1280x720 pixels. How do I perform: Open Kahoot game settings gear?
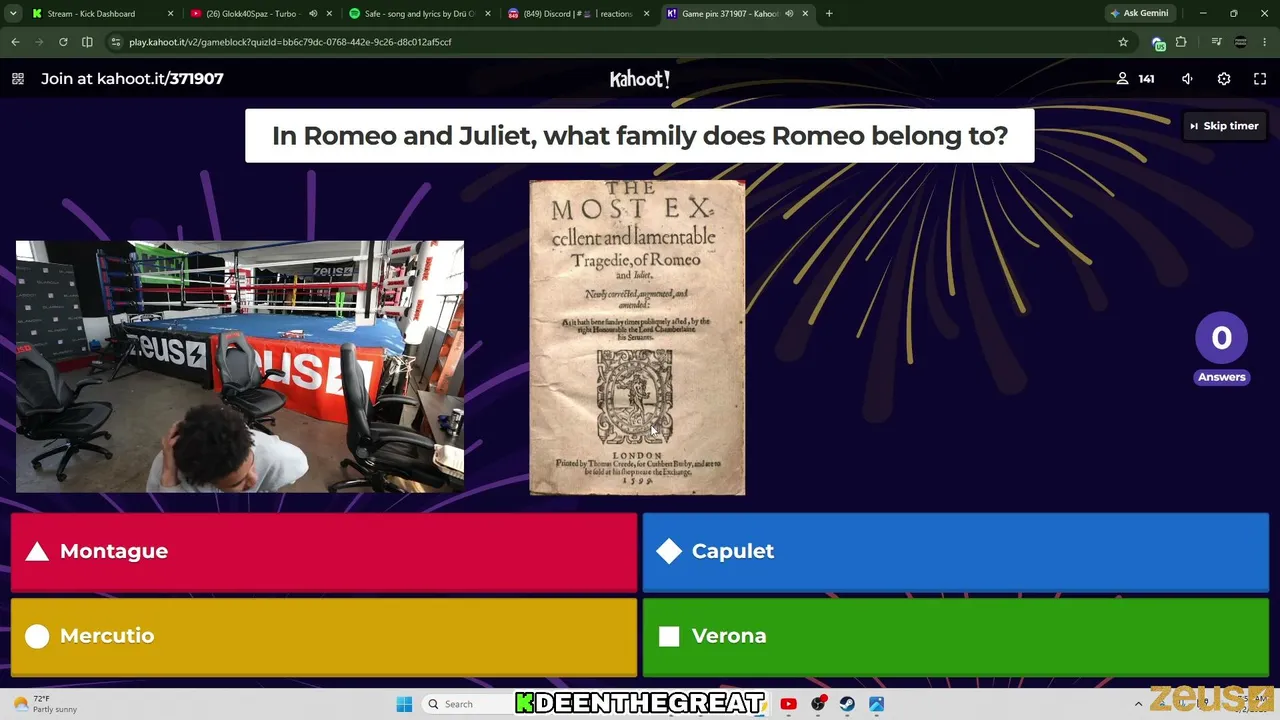point(1224,79)
